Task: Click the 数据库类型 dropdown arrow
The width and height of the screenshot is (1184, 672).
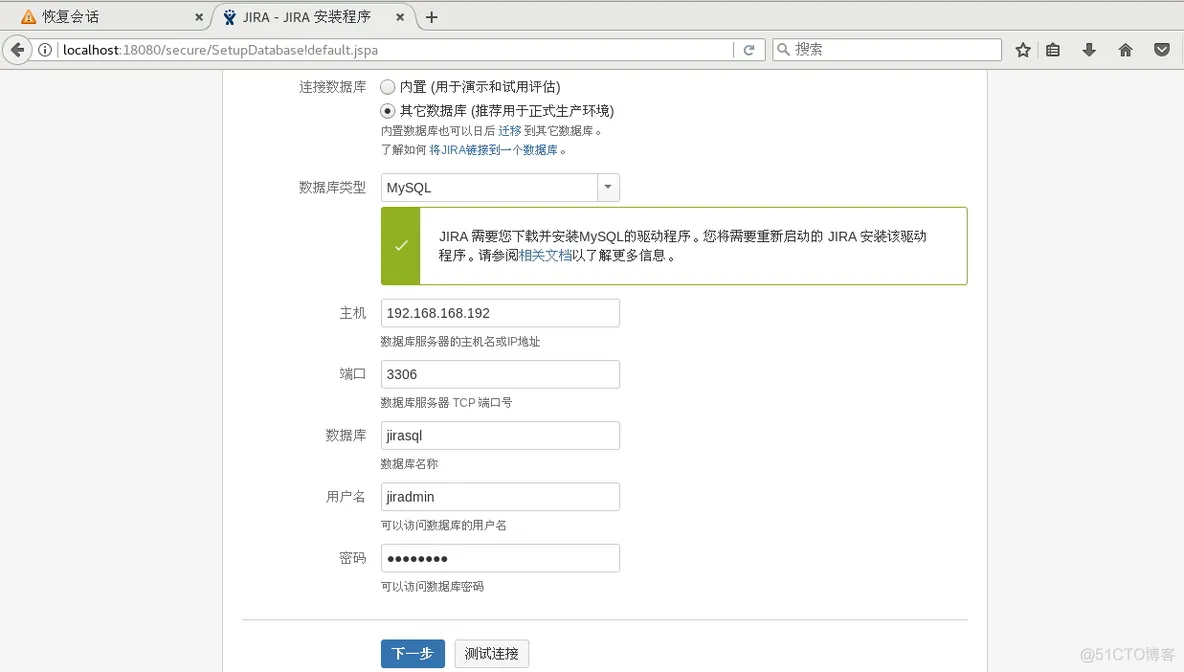Action: 608,187
